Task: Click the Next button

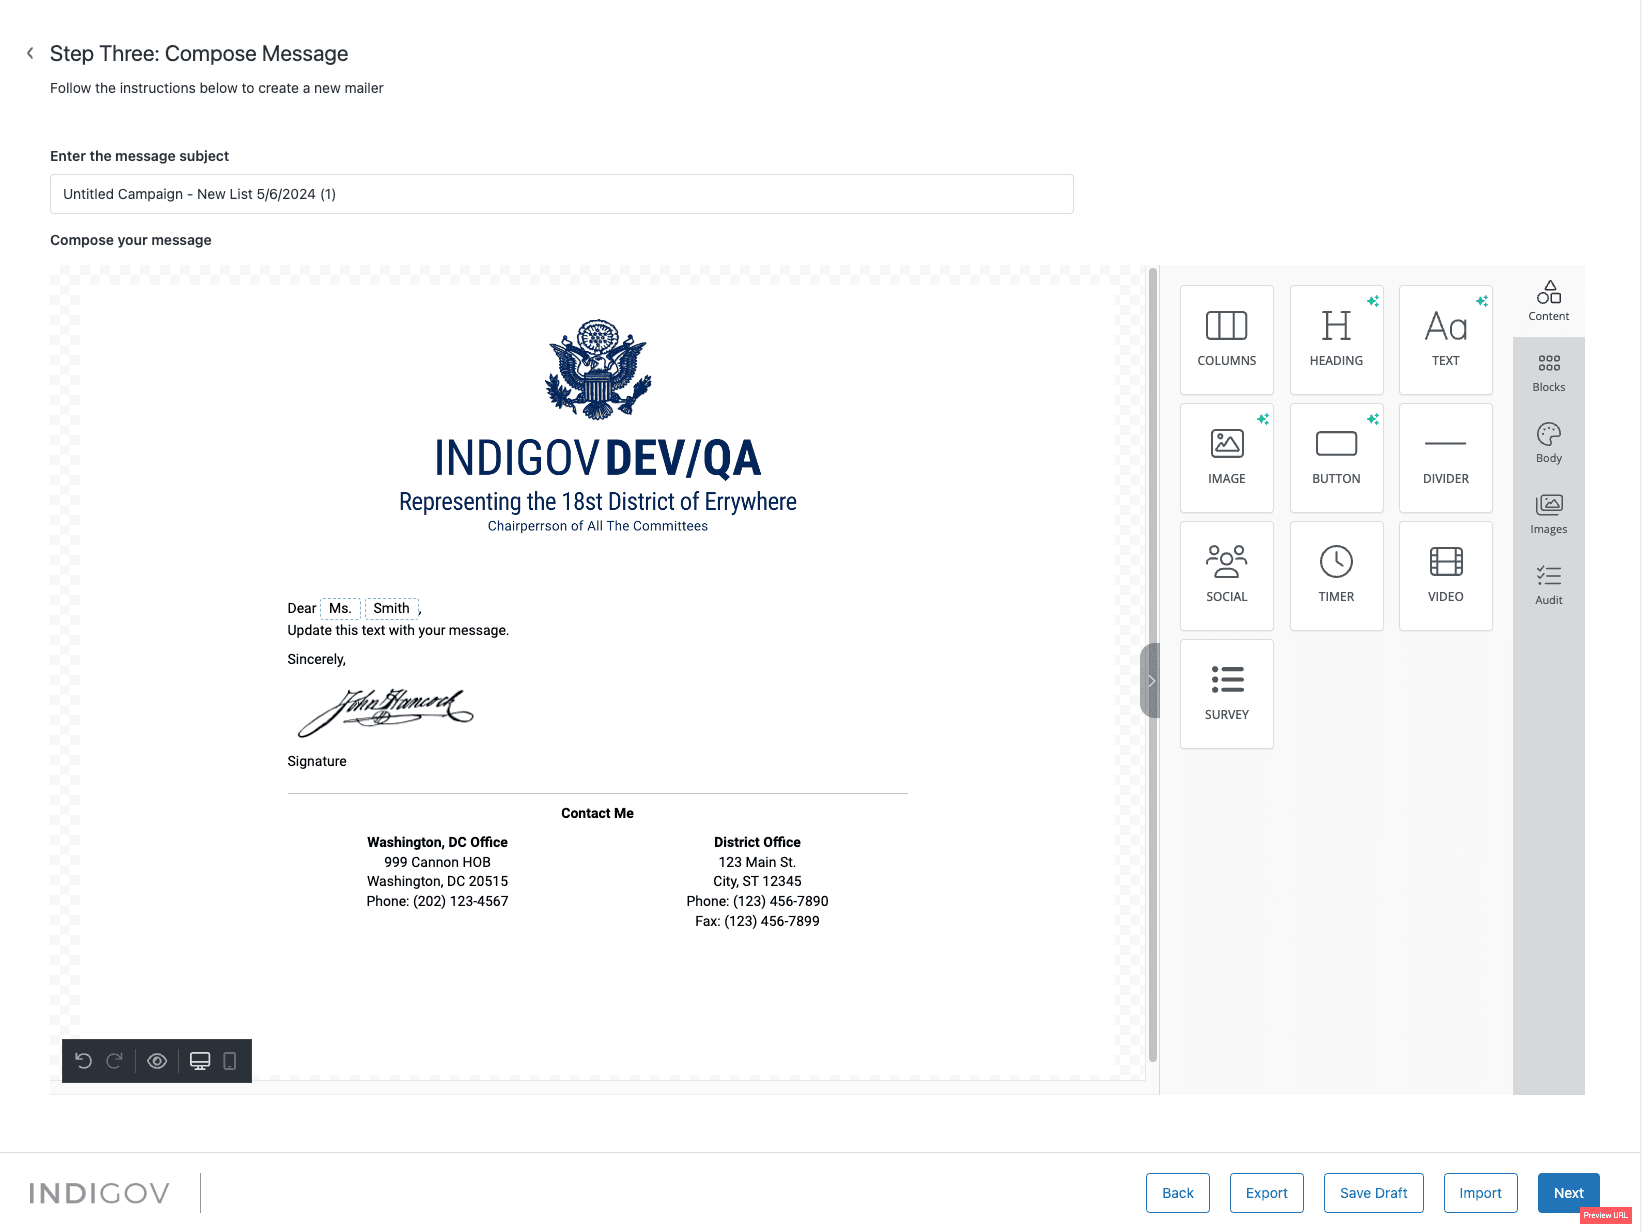Action: [x=1569, y=1193]
